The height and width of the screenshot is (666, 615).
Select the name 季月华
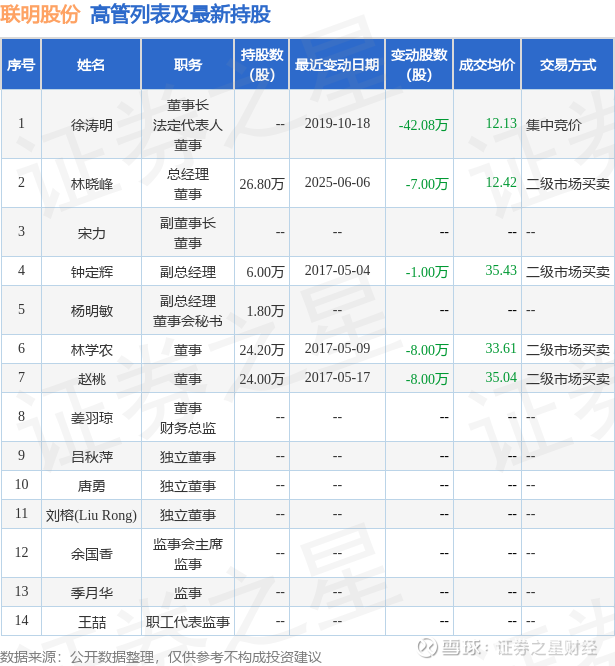(x=92, y=593)
